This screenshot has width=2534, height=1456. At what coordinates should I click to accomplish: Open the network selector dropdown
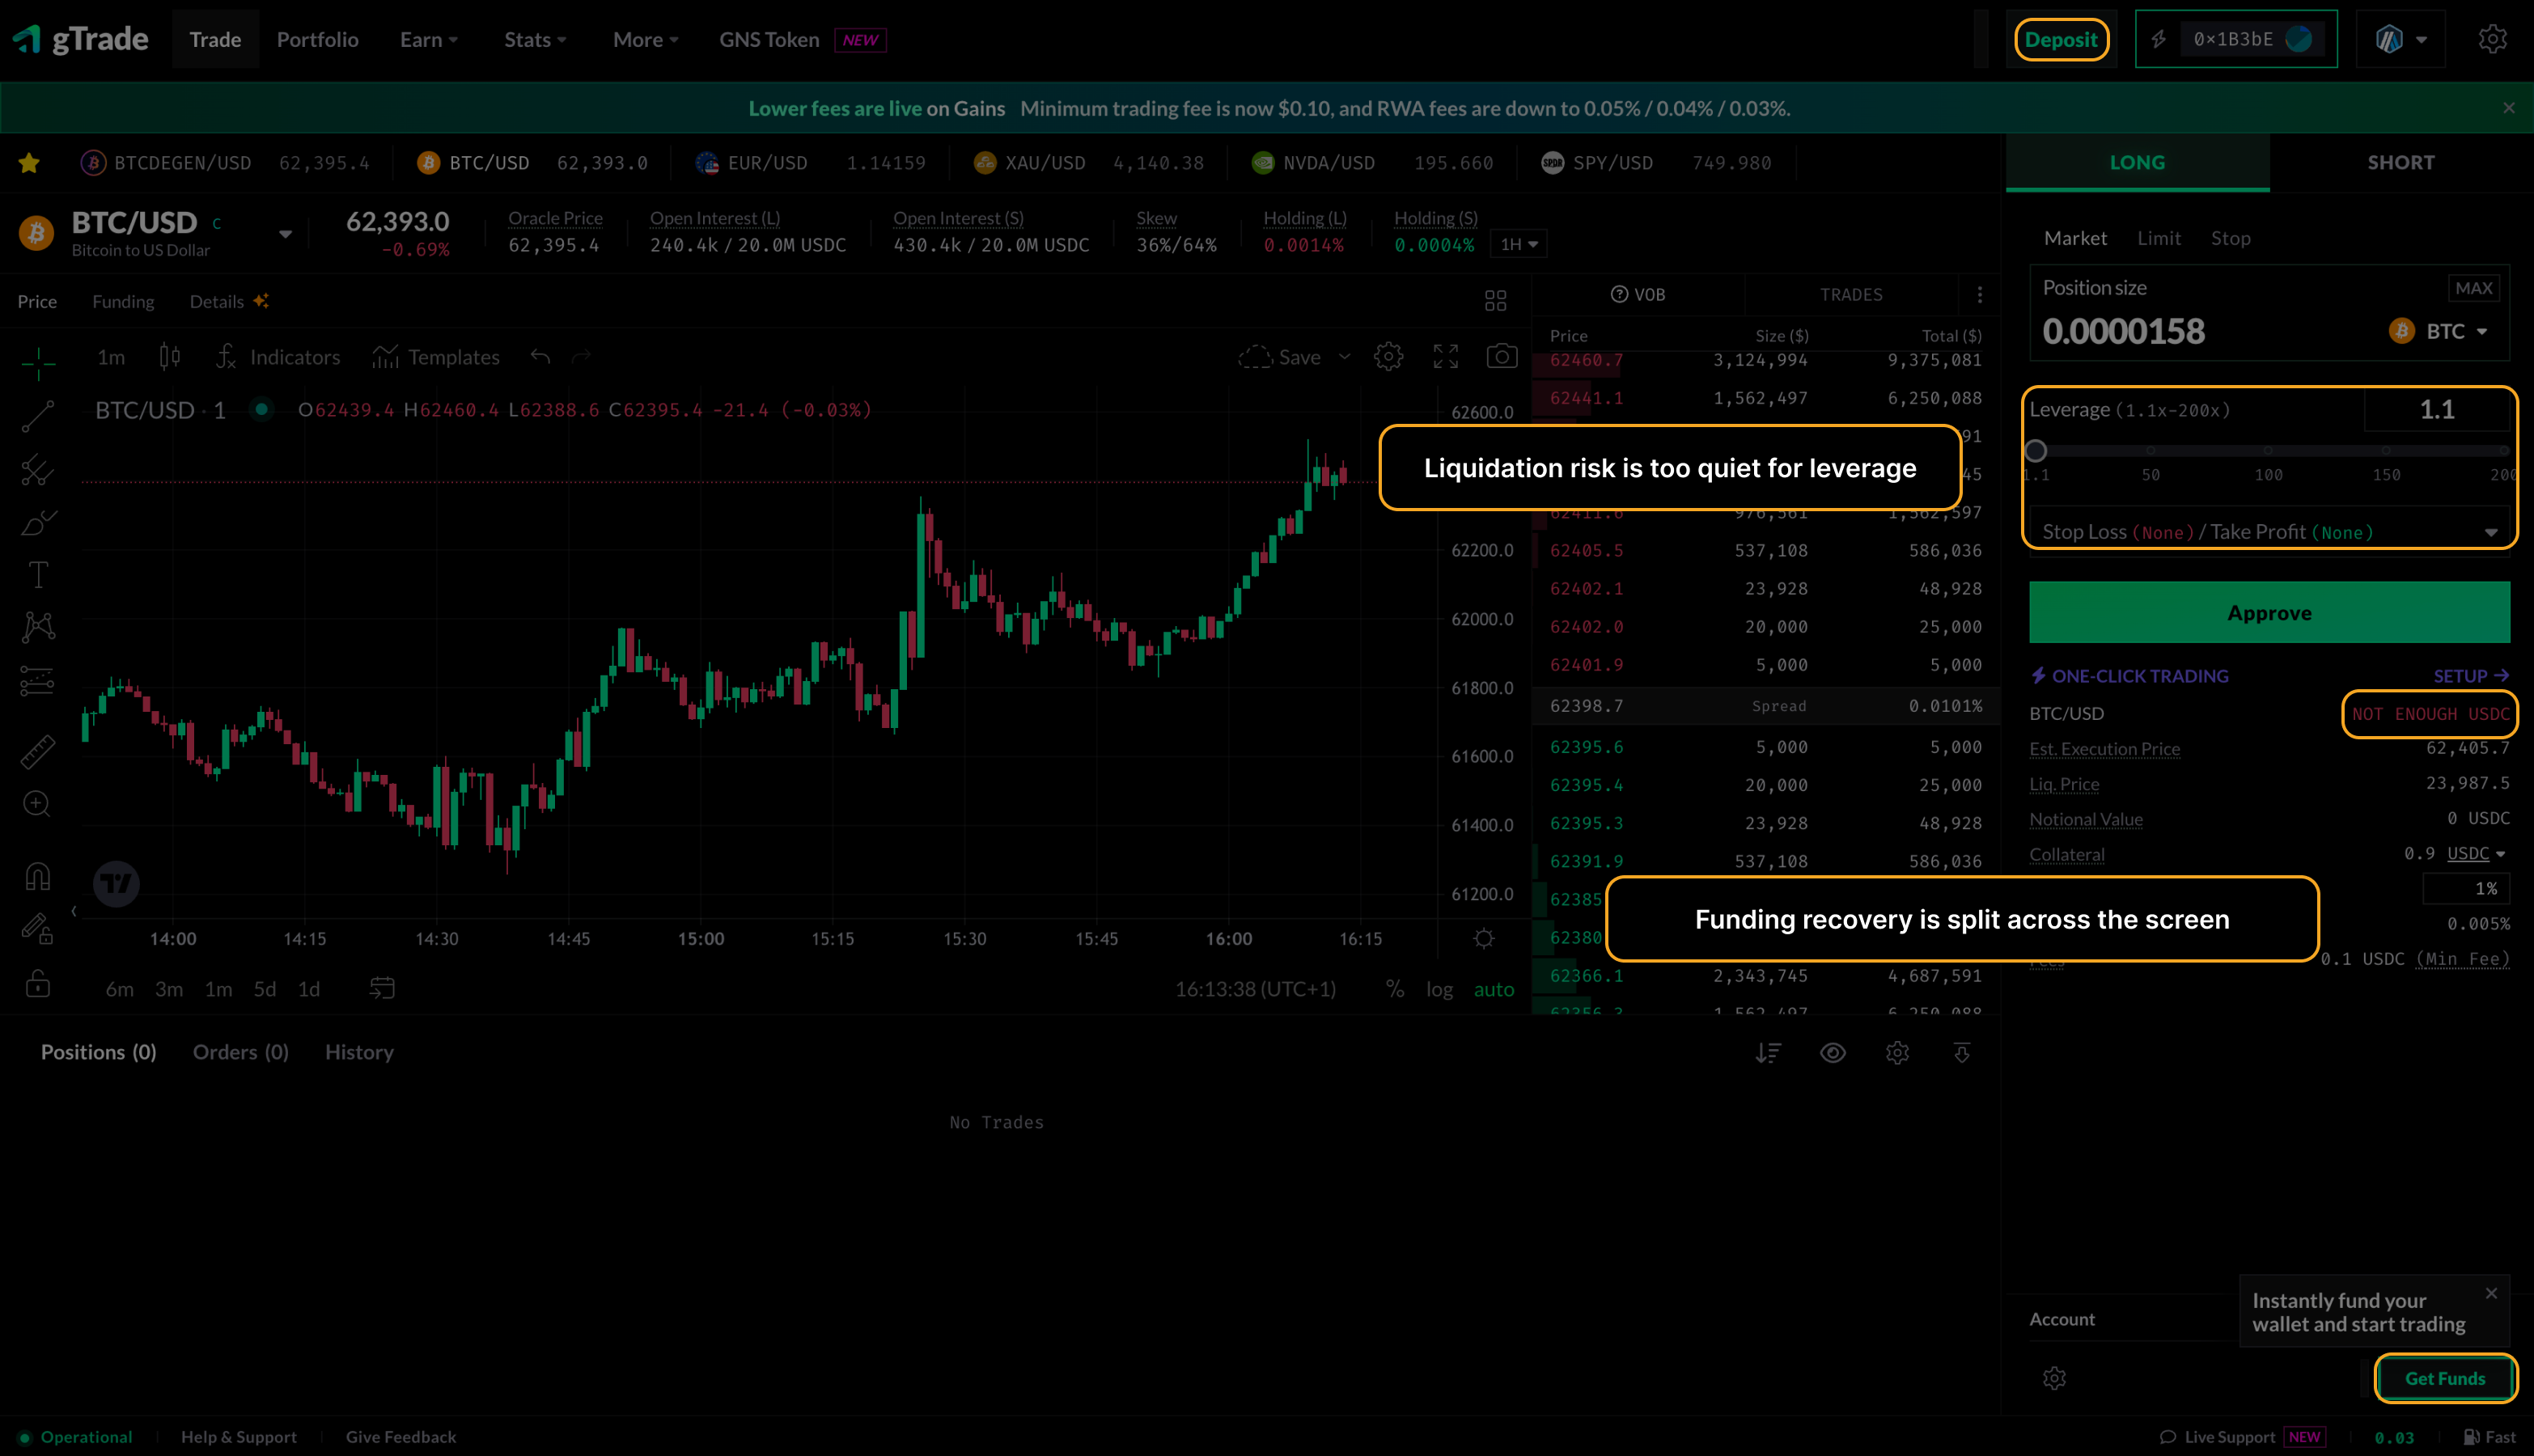pos(2400,39)
